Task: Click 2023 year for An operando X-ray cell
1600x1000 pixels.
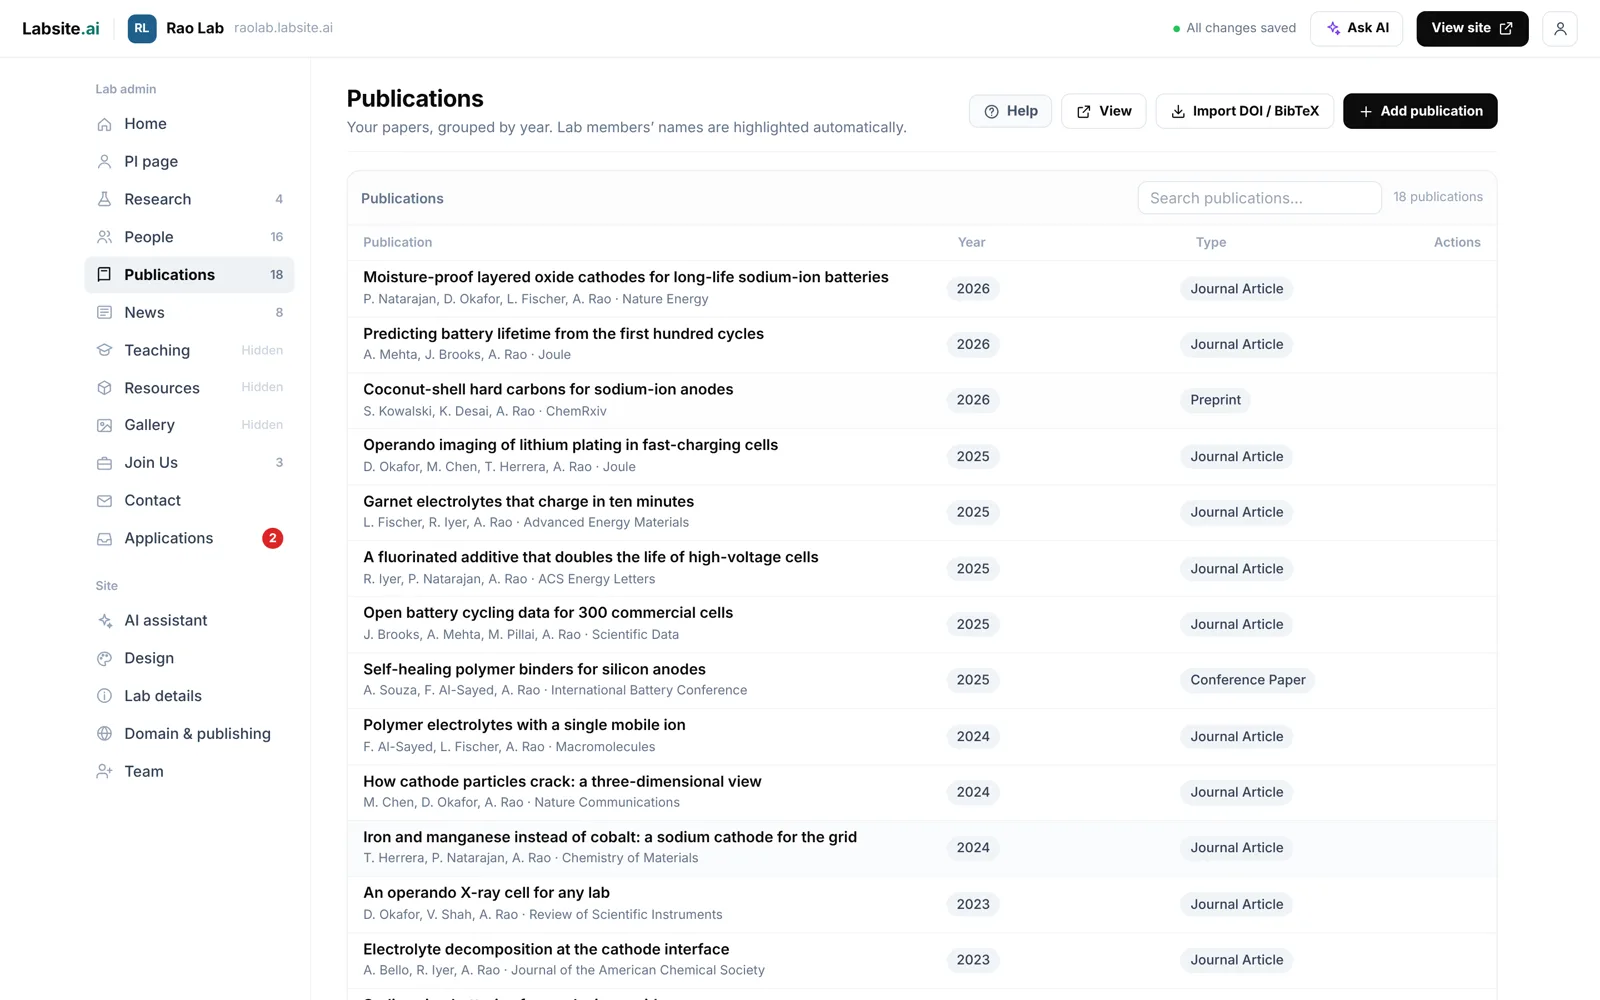Action: (972, 904)
